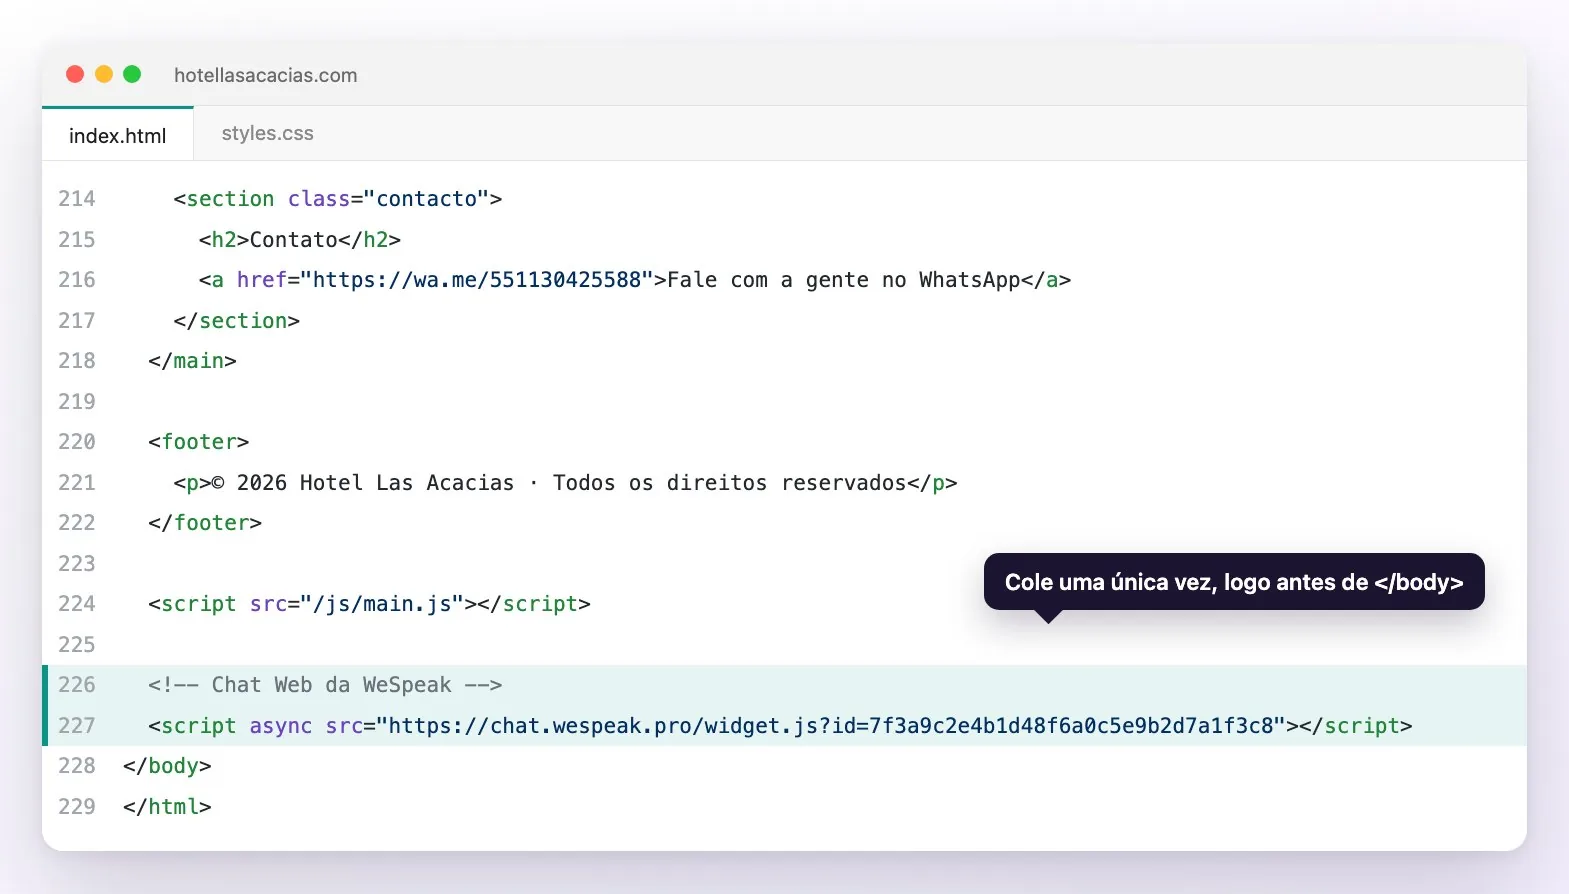The image size is (1569, 894).
Task: Click the closing </body> tag
Action: pyautogui.click(x=167, y=766)
